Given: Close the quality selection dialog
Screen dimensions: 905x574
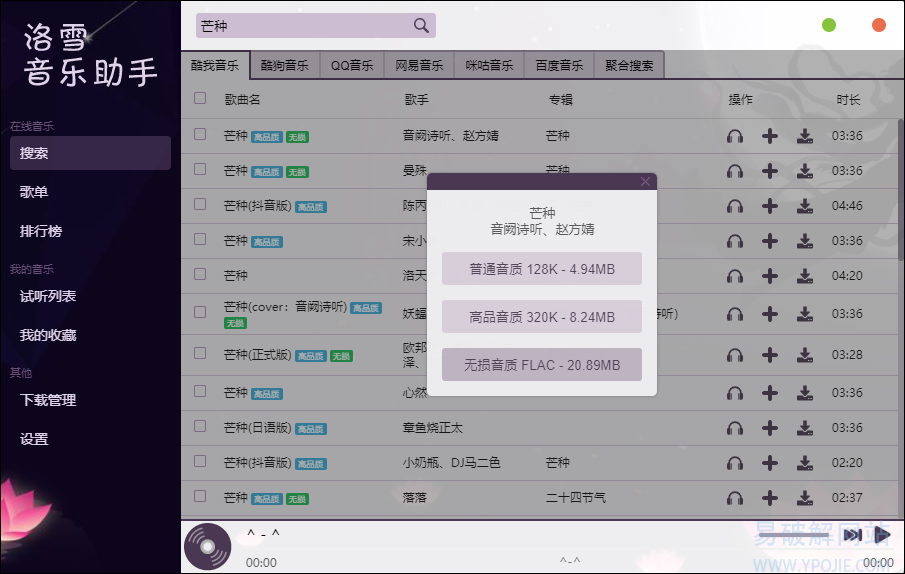Looking at the screenshot, I should (x=645, y=182).
